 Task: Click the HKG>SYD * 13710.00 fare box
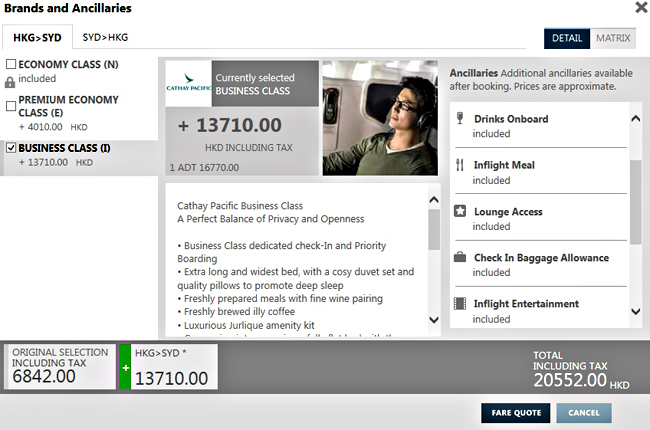(x=174, y=367)
